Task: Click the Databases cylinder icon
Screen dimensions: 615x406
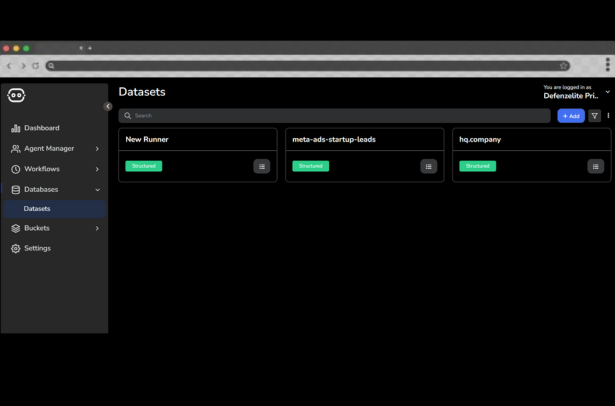Action: (15, 189)
